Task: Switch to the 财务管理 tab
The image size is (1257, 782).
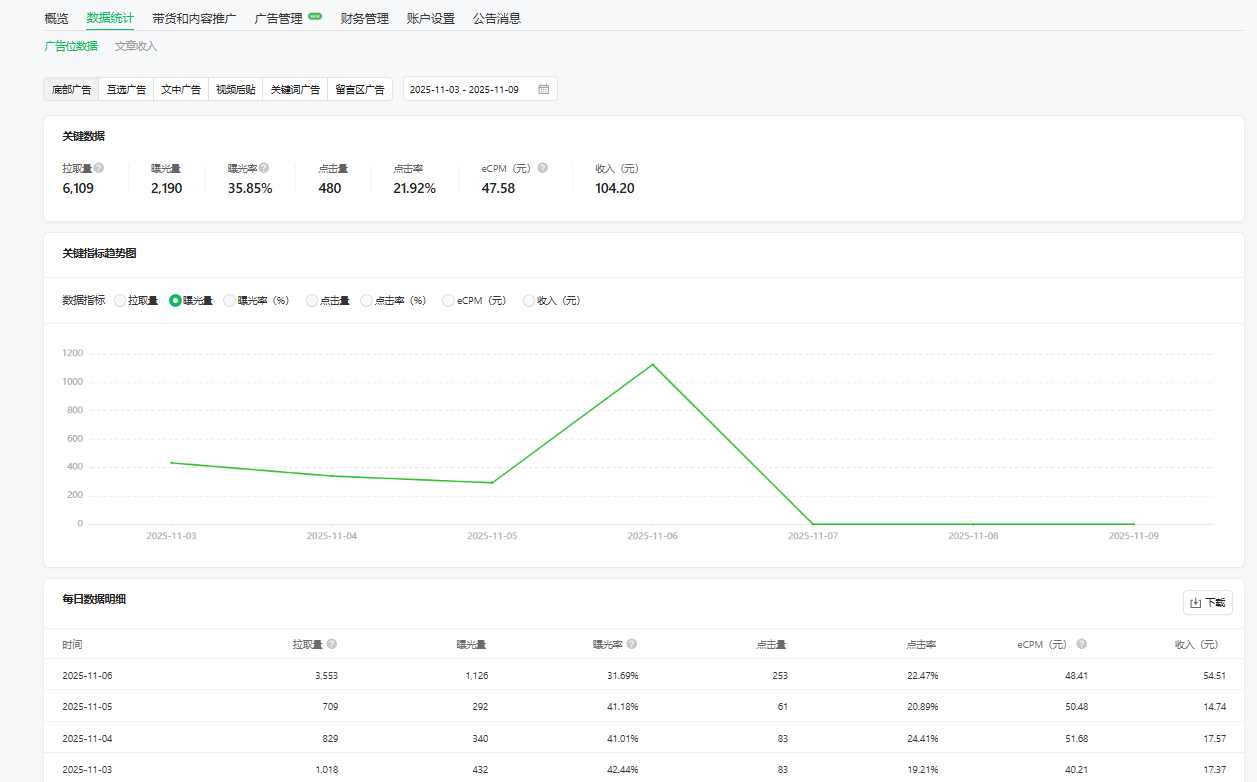Action: [364, 18]
